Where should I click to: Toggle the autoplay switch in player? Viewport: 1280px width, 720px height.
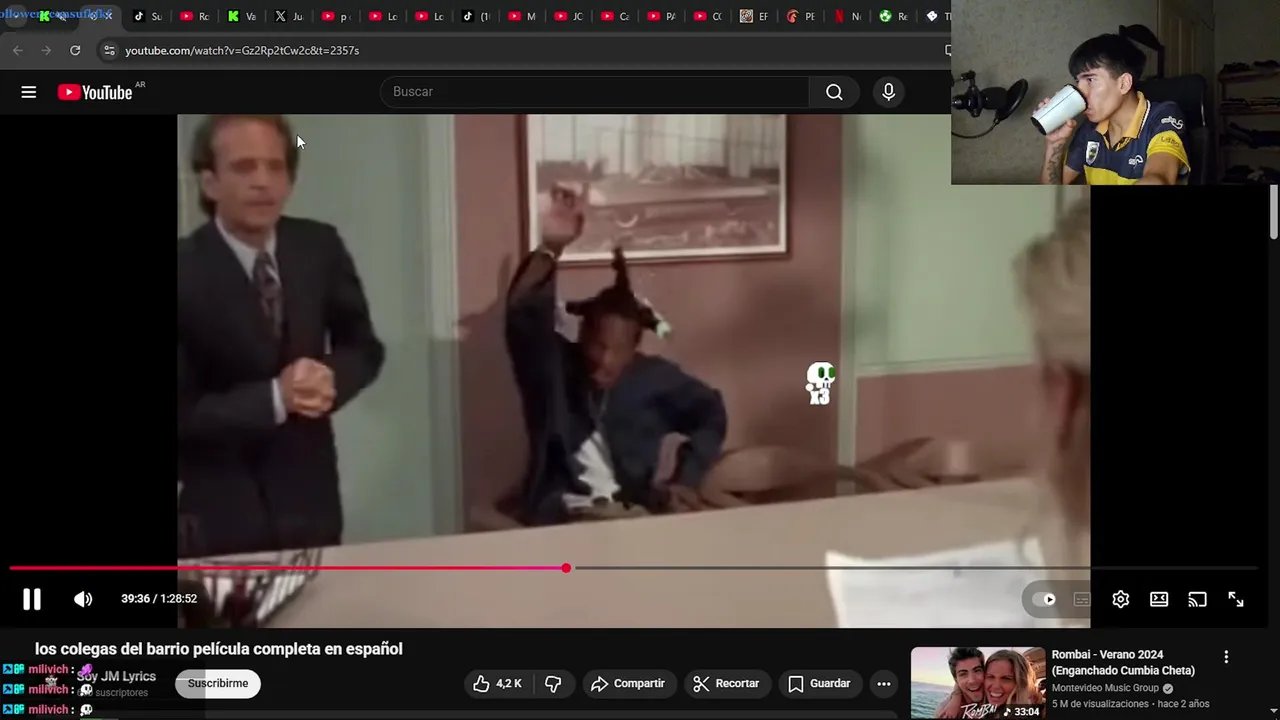[x=1043, y=599]
